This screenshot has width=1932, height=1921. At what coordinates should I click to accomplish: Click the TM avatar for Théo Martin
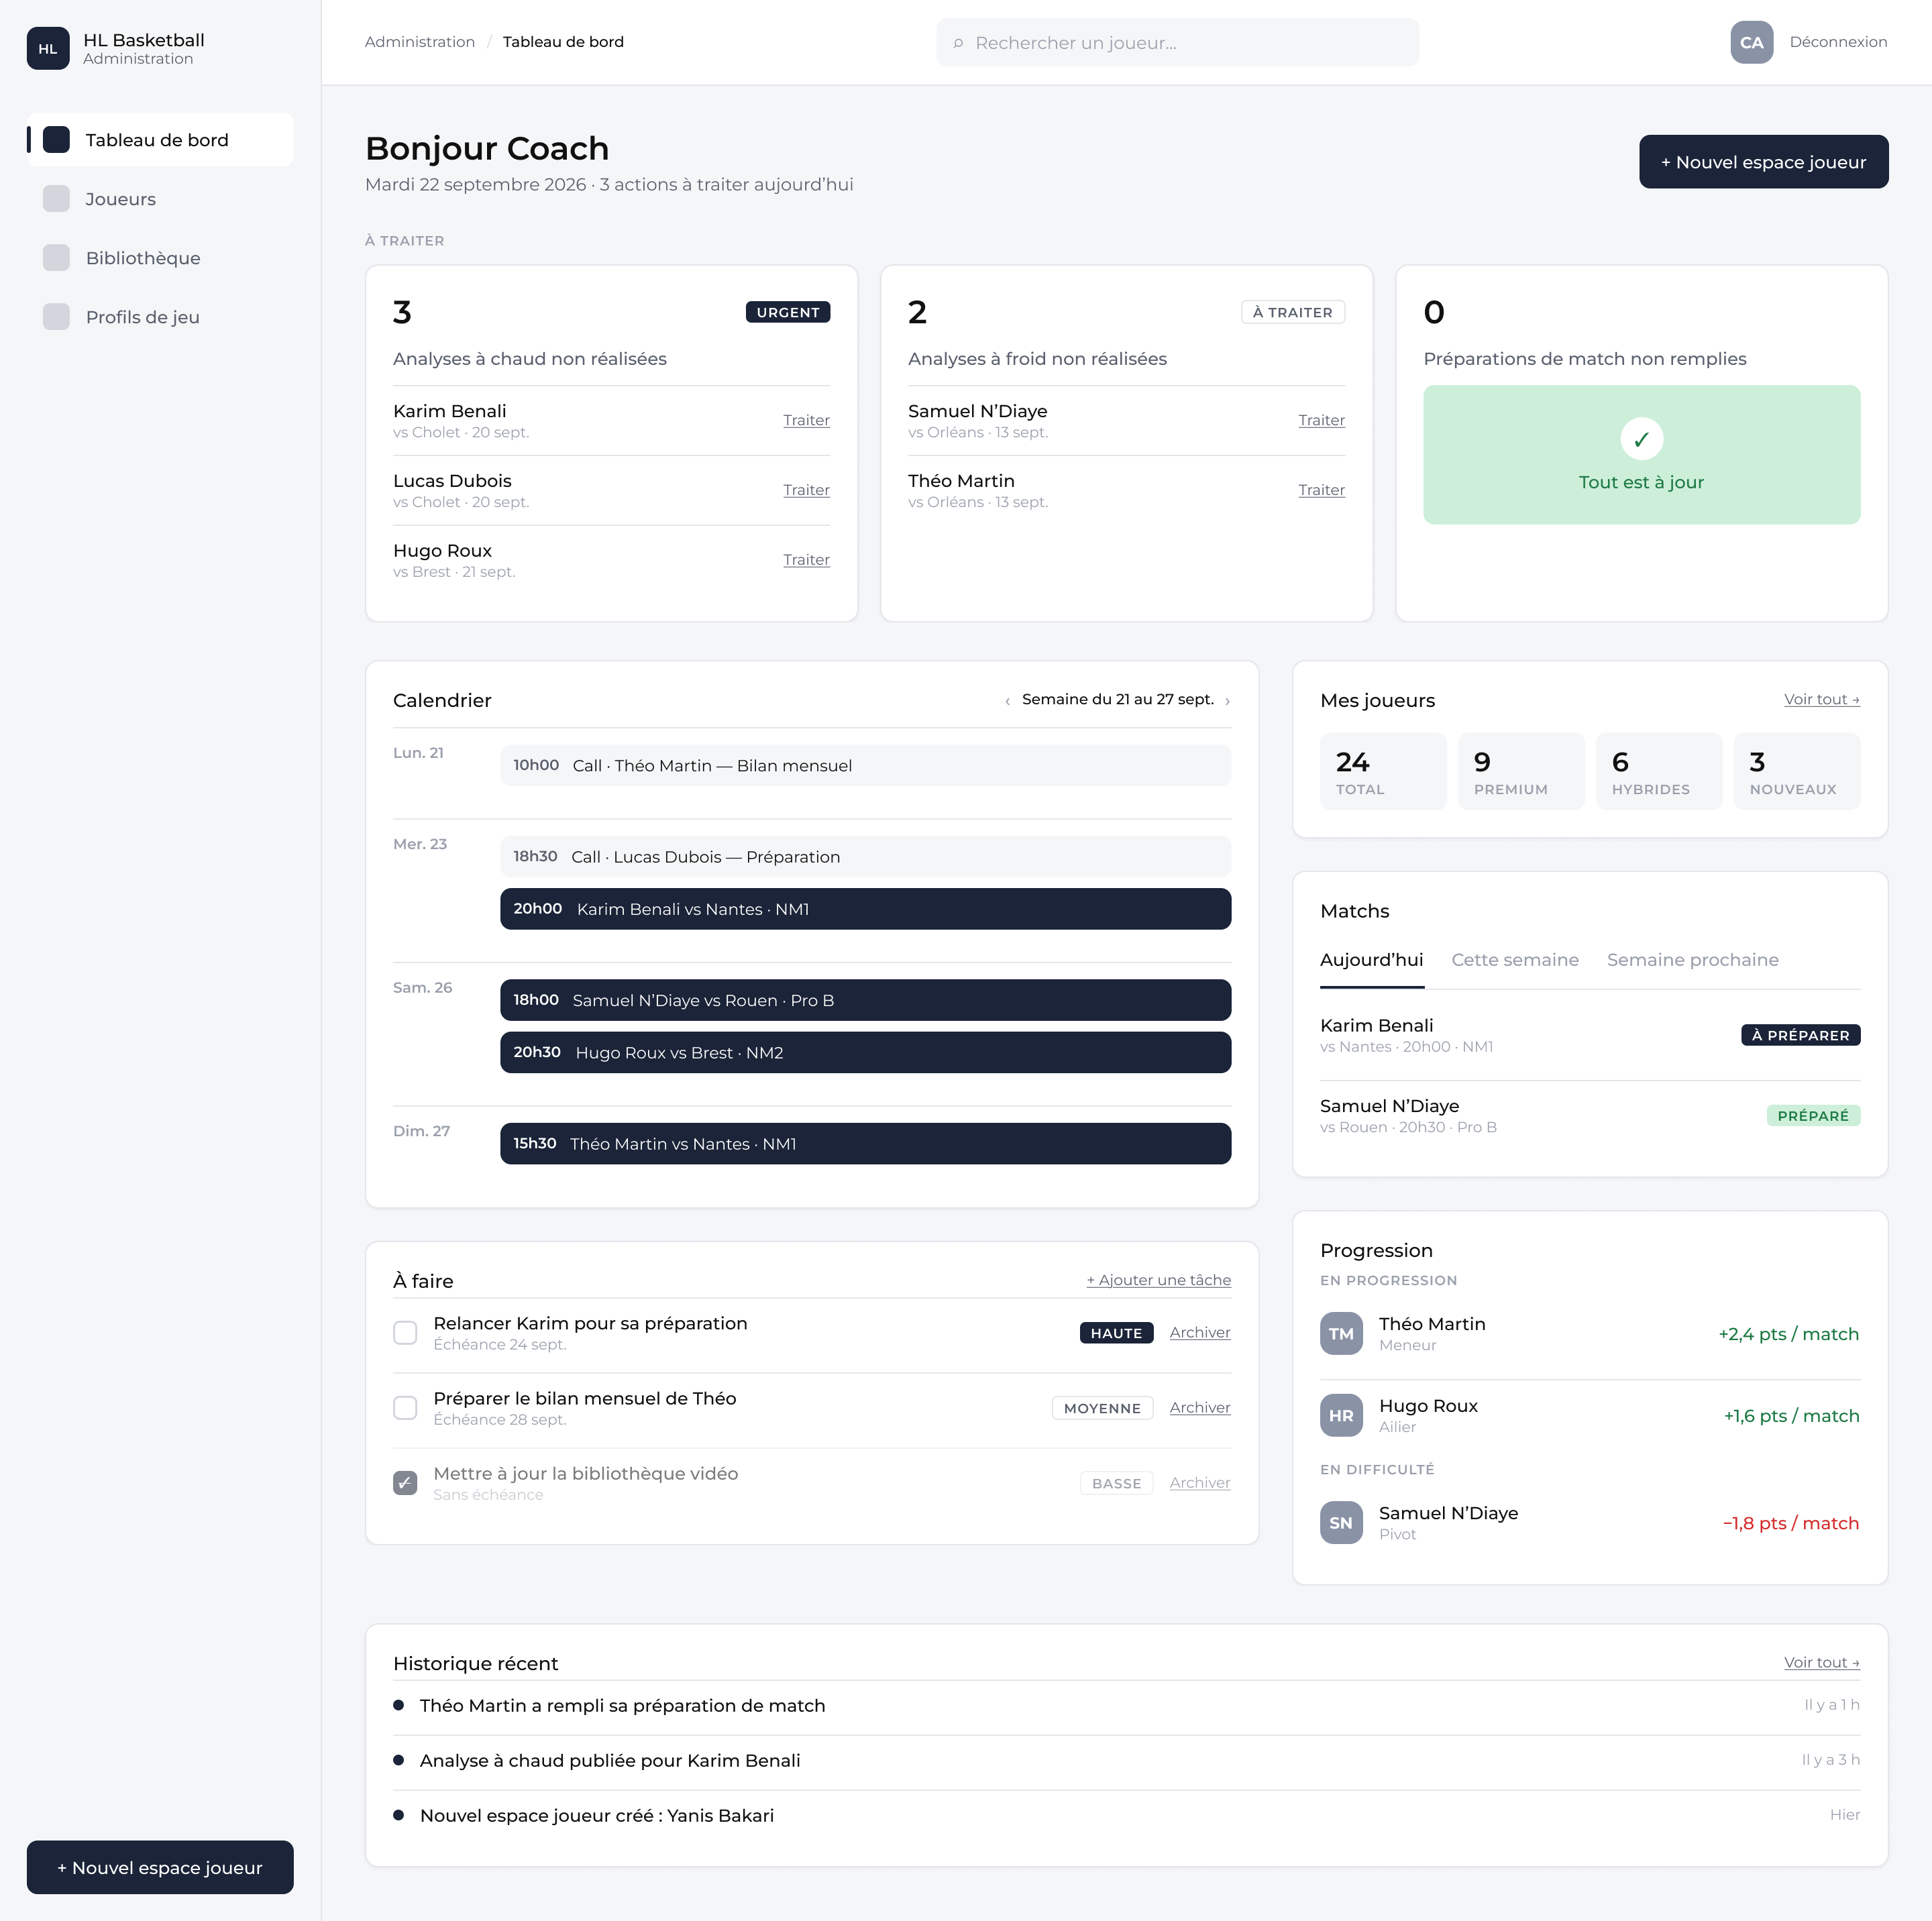pyautogui.click(x=1341, y=1334)
